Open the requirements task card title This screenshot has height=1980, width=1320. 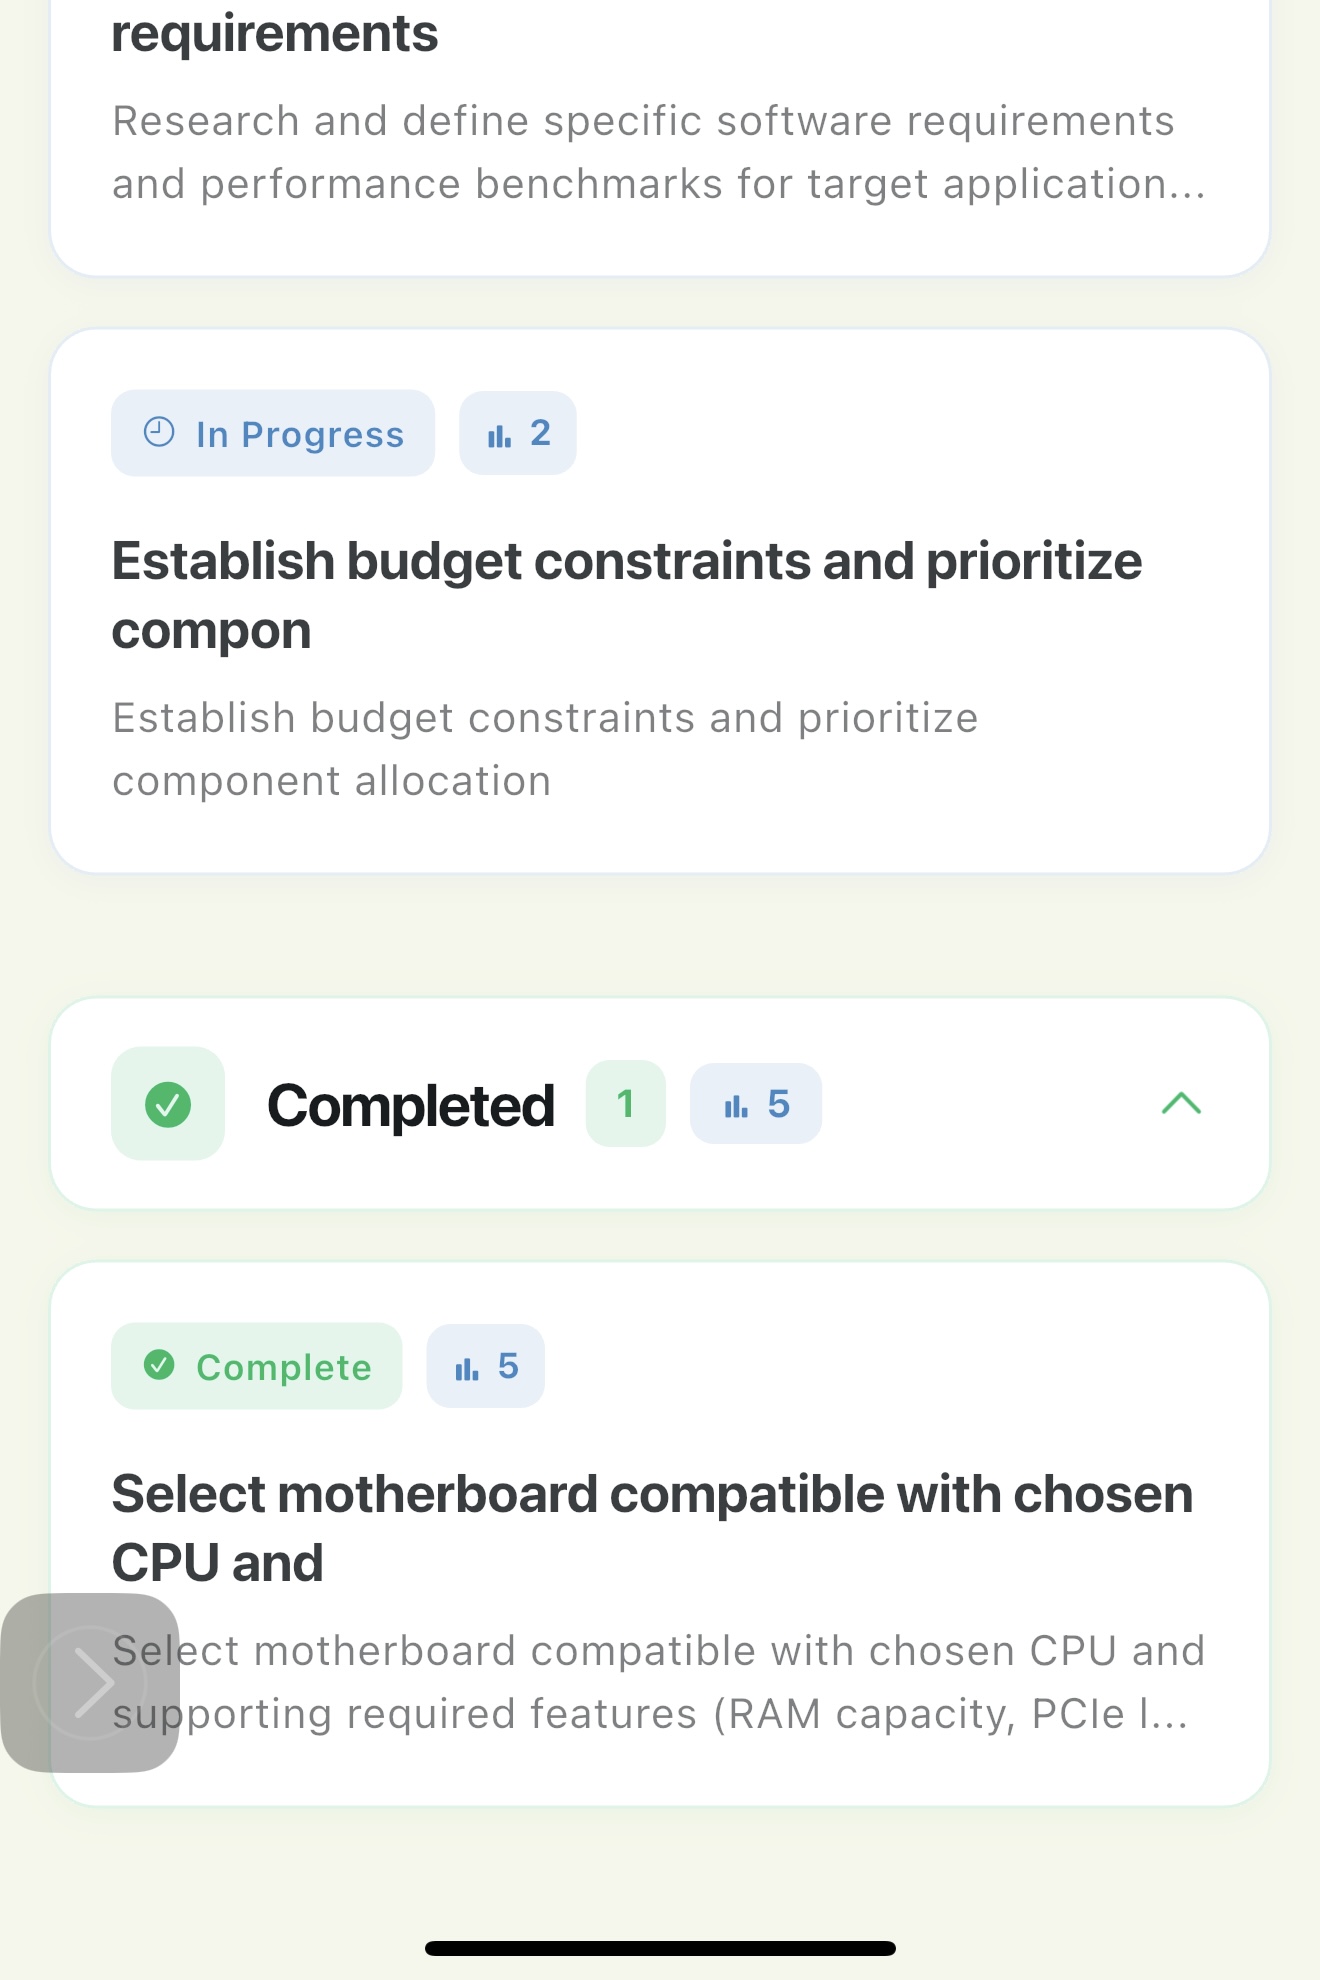(275, 34)
